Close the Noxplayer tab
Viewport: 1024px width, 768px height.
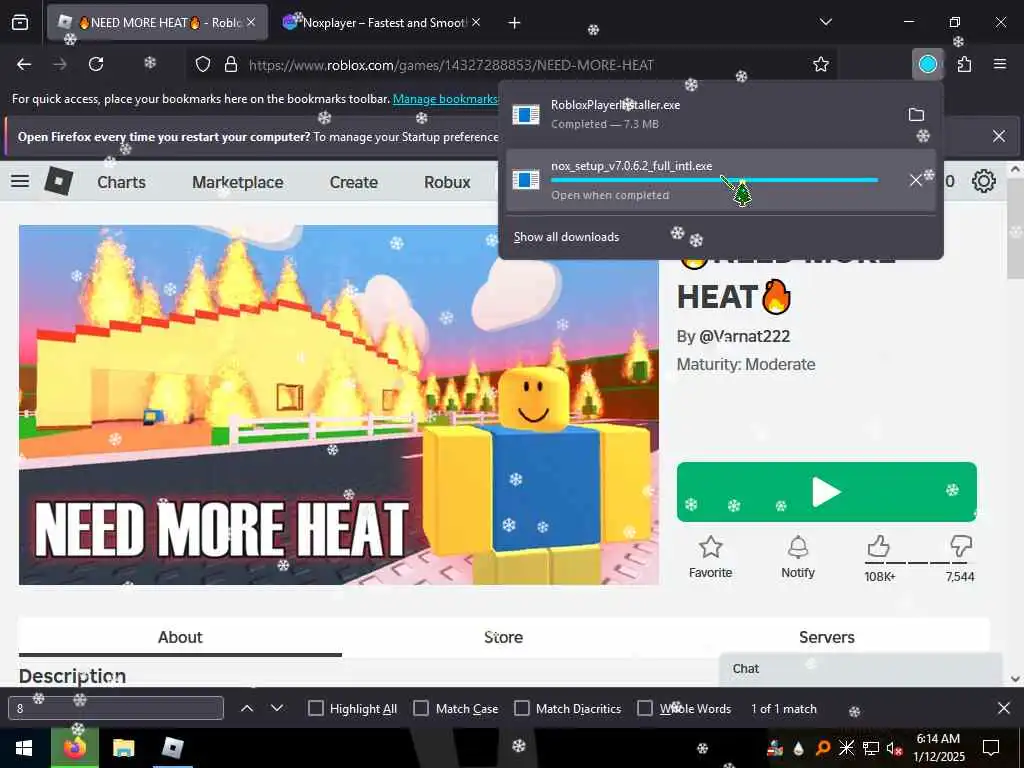pos(476,22)
